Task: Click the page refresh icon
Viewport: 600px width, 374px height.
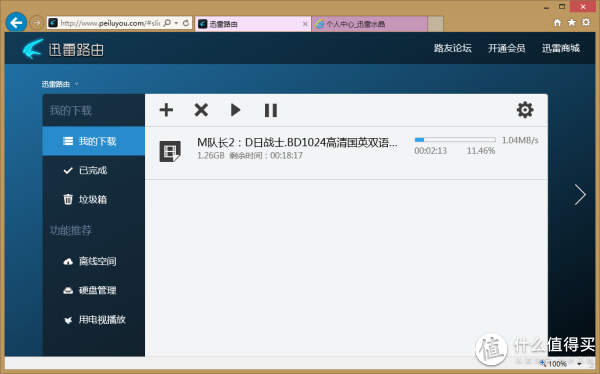Action: coord(186,23)
